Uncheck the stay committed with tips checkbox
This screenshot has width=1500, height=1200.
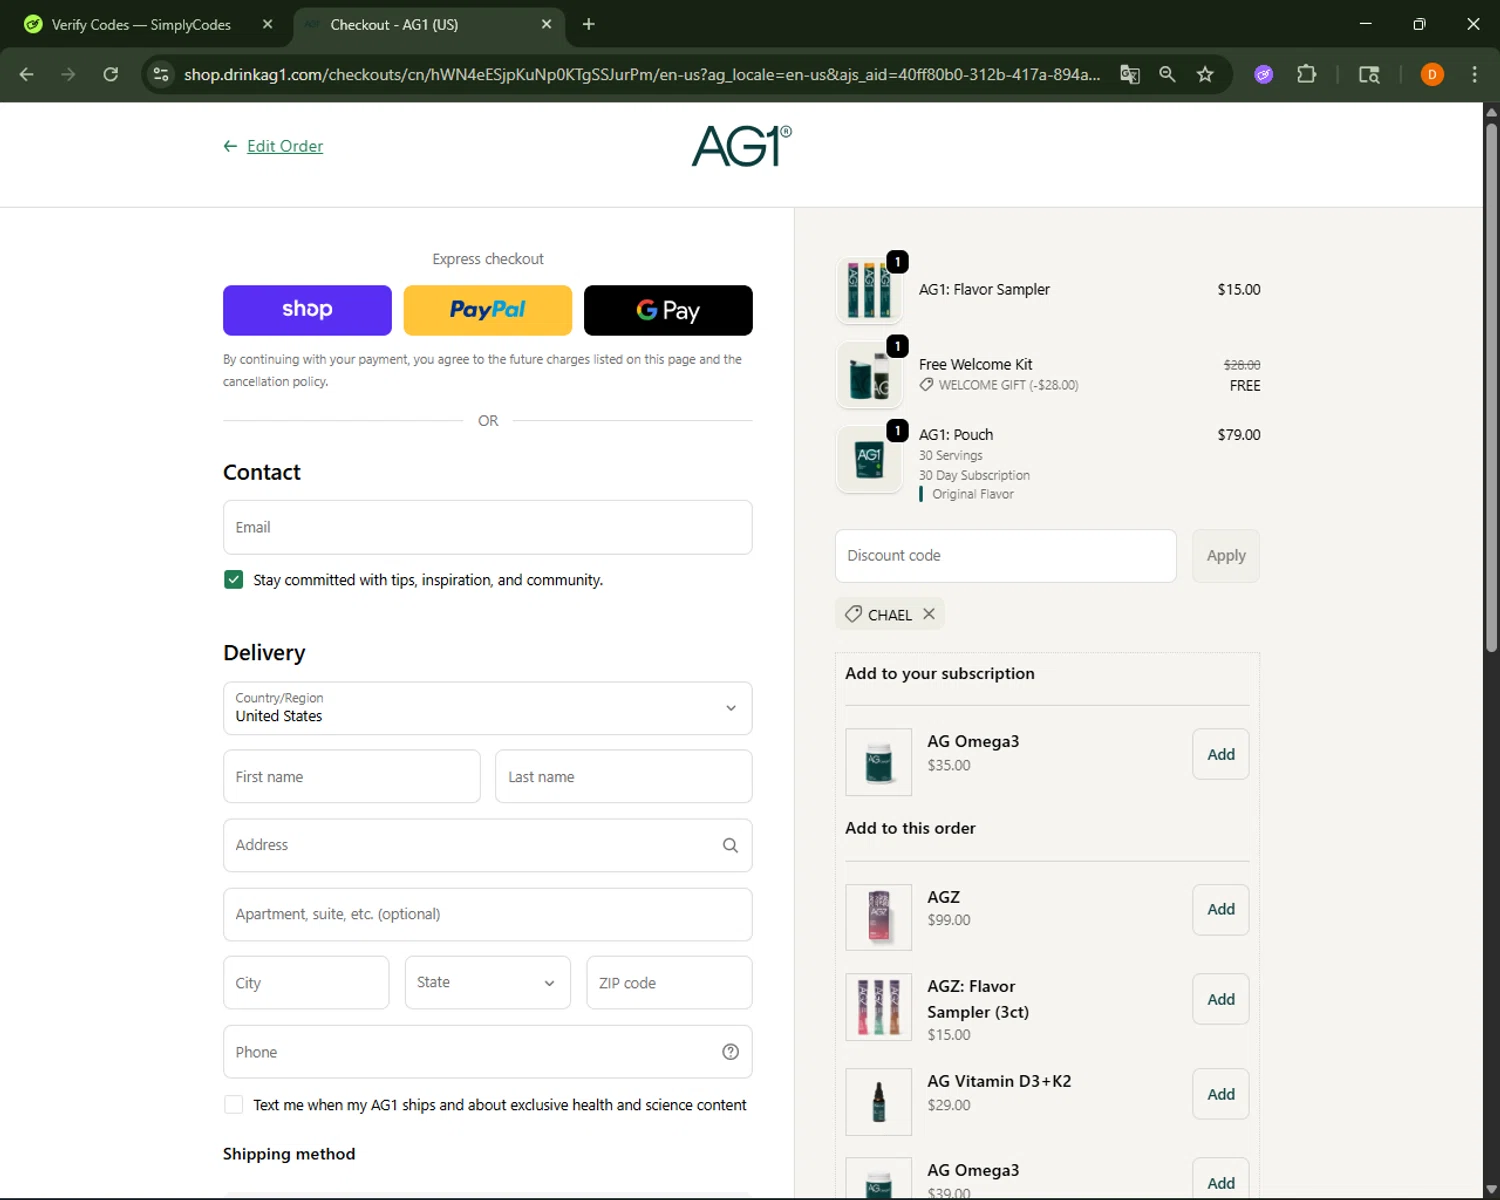tap(234, 580)
